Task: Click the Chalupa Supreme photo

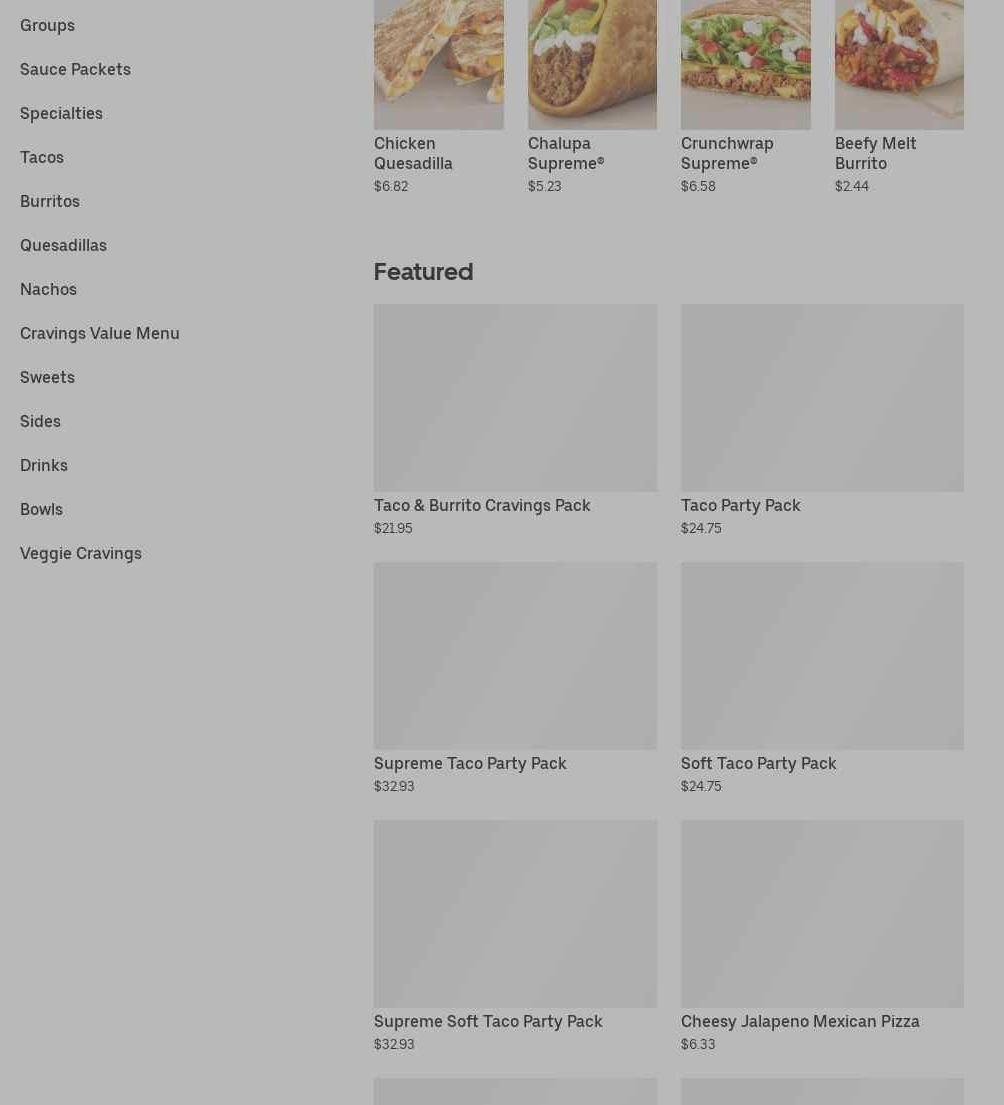Action: pos(593,65)
